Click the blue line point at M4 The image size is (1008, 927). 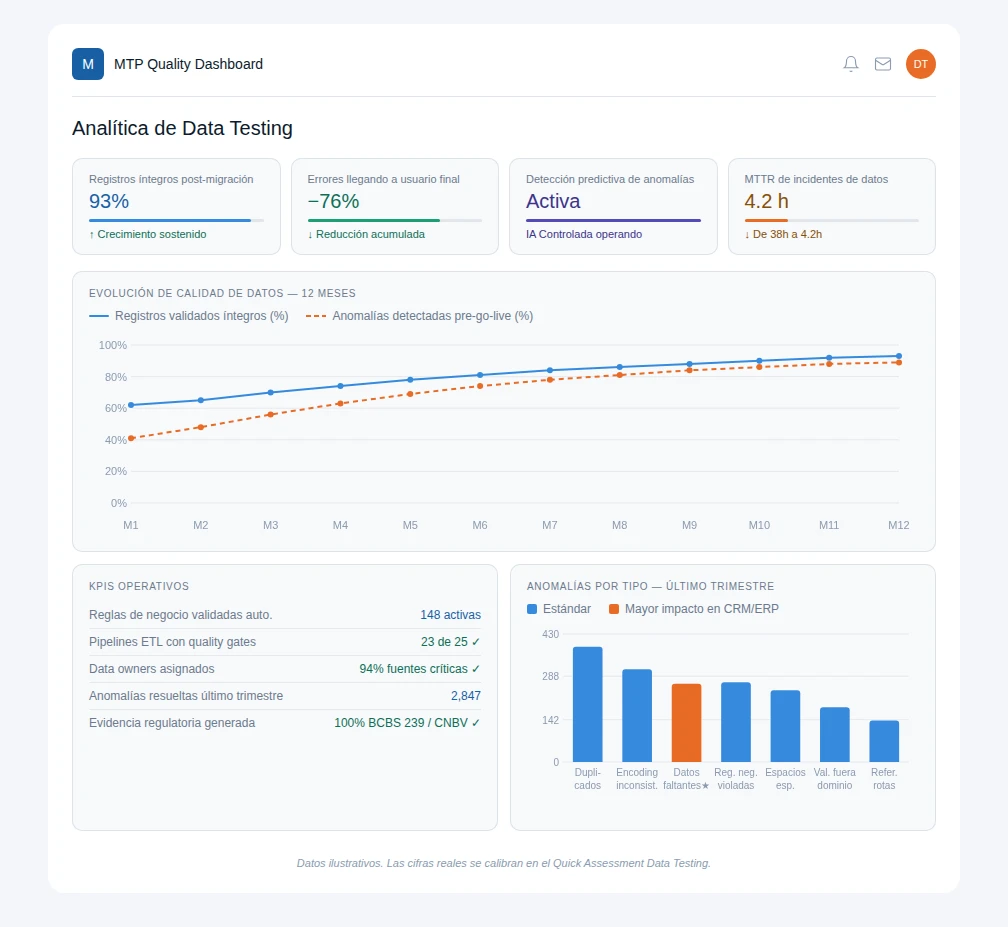[341, 386]
